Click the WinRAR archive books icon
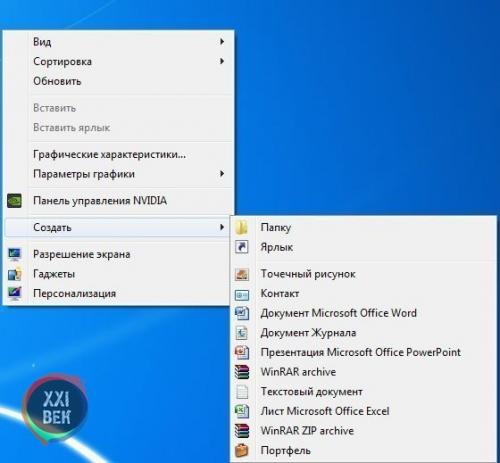500x463 pixels. click(x=242, y=372)
